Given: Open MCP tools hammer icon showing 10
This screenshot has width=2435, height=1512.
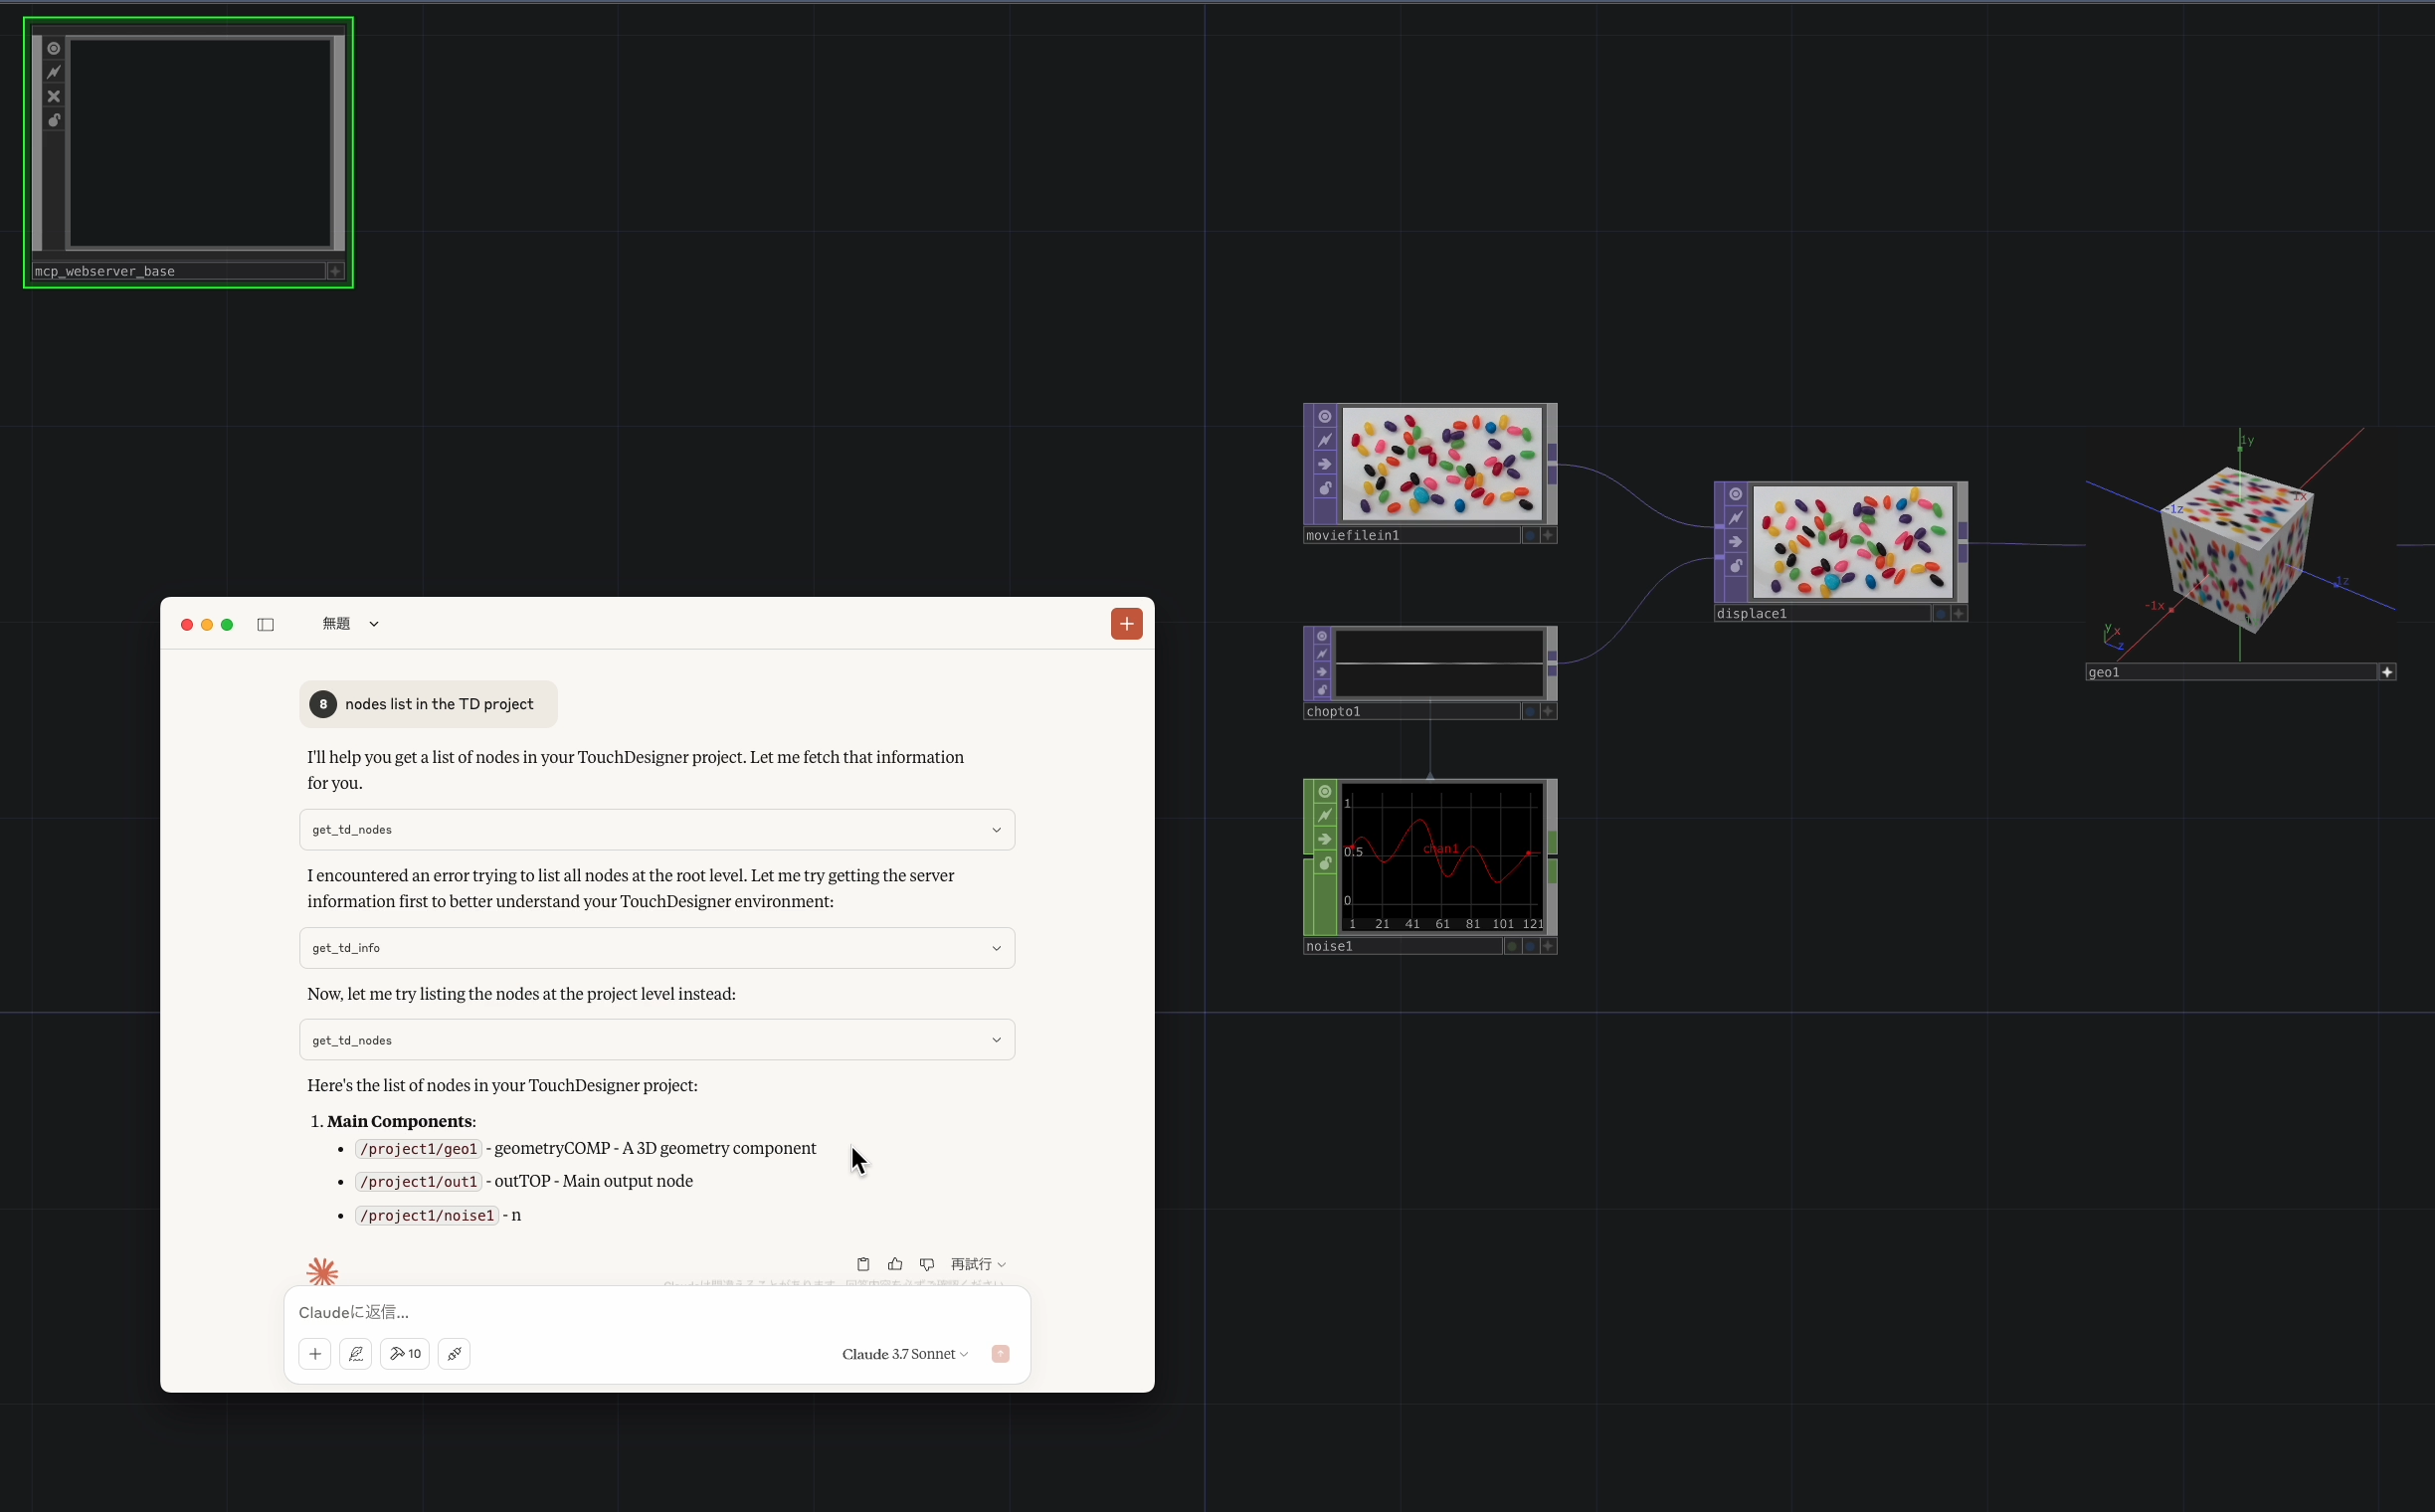Looking at the screenshot, I should coord(405,1354).
